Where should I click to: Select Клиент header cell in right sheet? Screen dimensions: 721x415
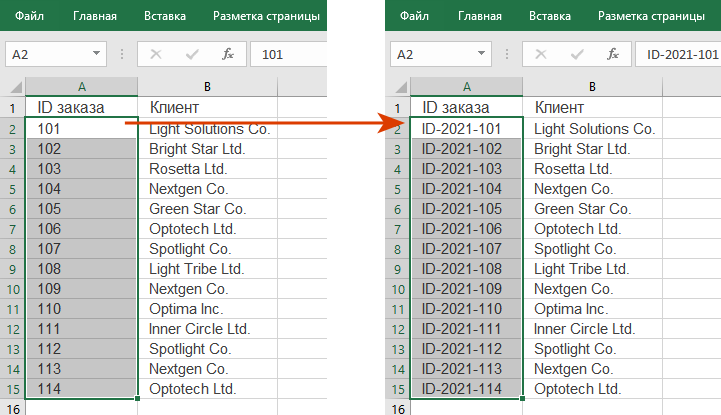tap(592, 108)
